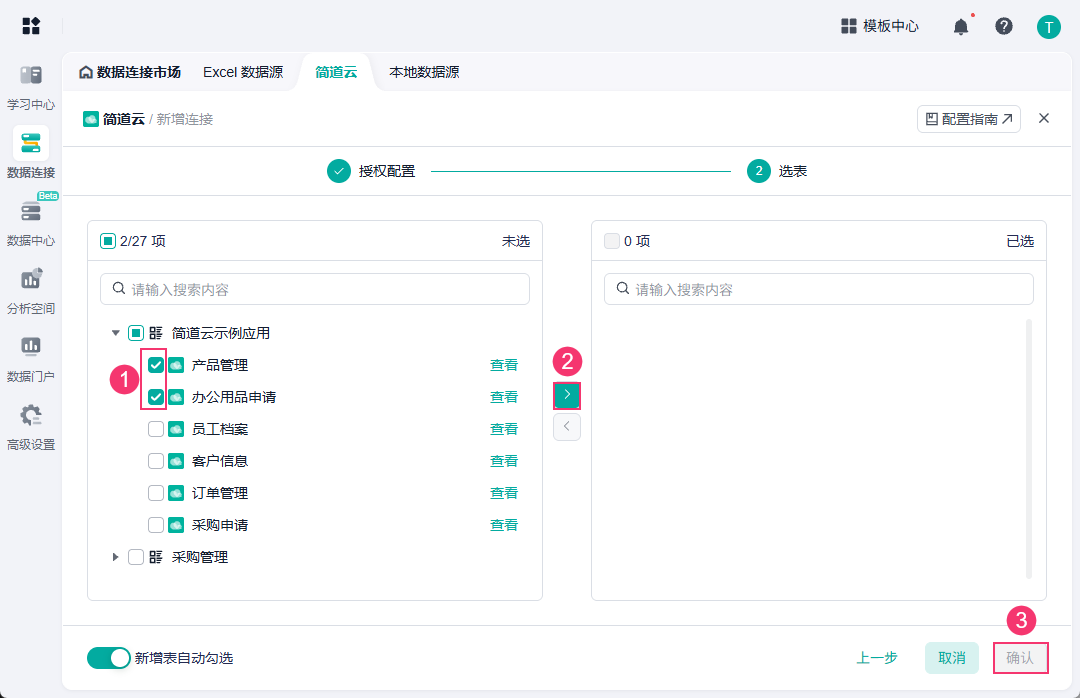
Task: Focus the 已选 list search field
Action: [819, 289]
